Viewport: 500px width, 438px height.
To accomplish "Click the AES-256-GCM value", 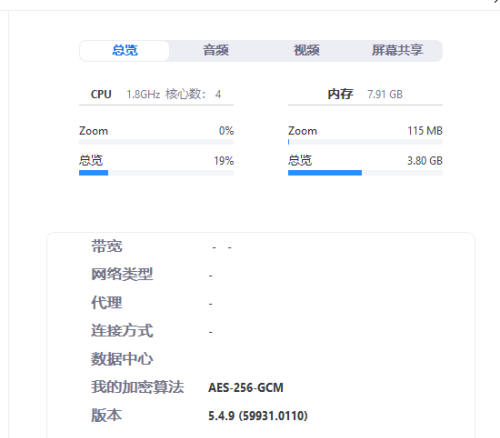I will tap(246, 388).
